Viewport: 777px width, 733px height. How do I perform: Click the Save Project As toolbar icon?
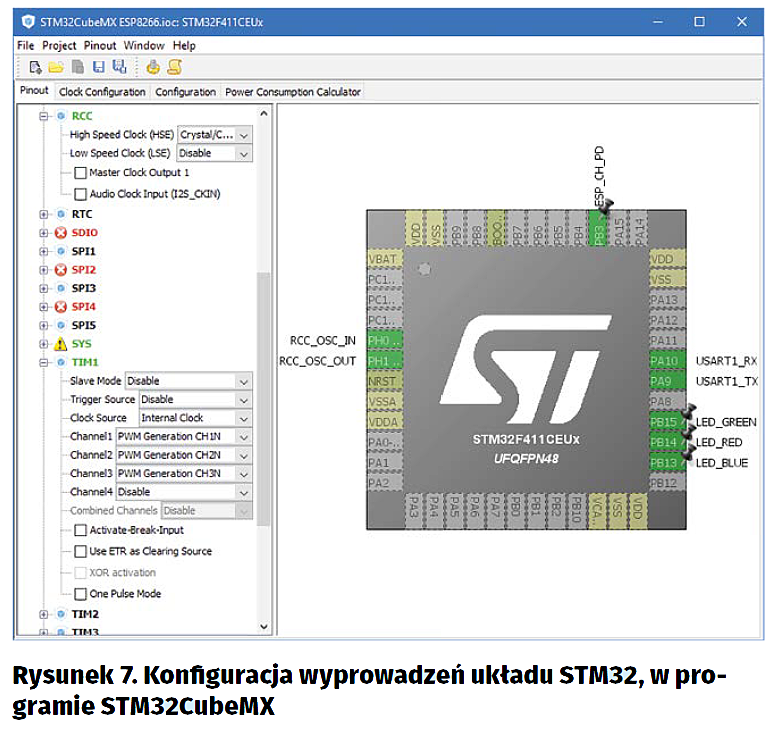[x=119, y=68]
